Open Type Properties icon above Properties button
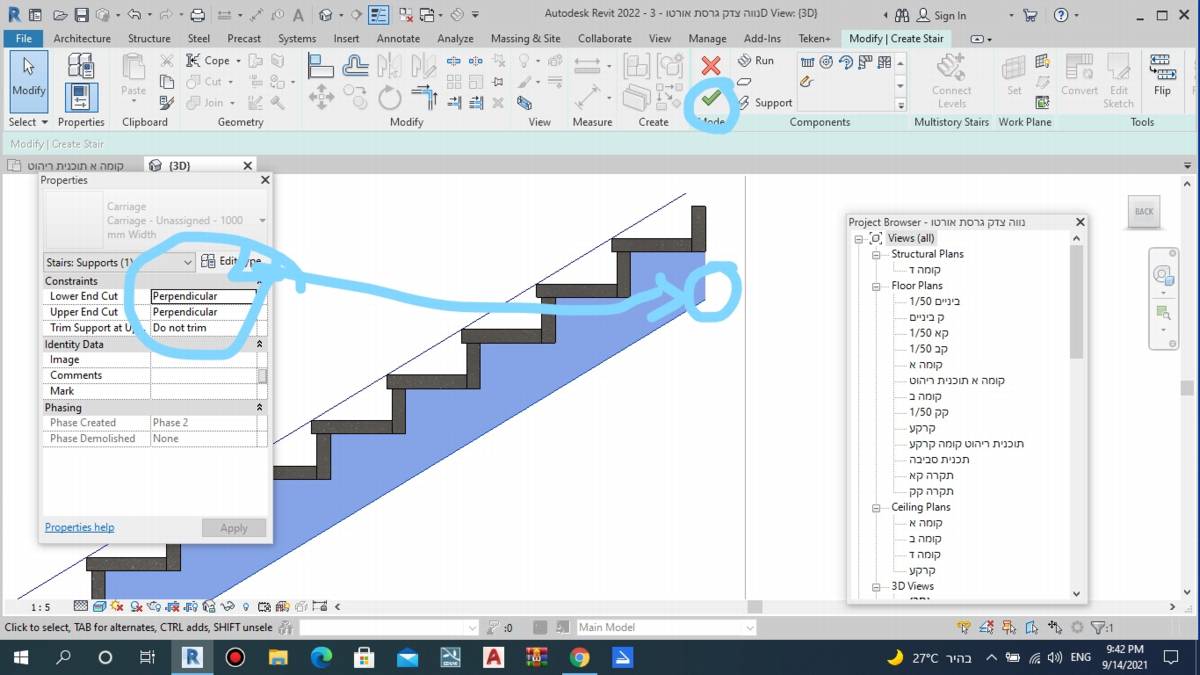This screenshot has width=1200, height=675. pos(81,66)
